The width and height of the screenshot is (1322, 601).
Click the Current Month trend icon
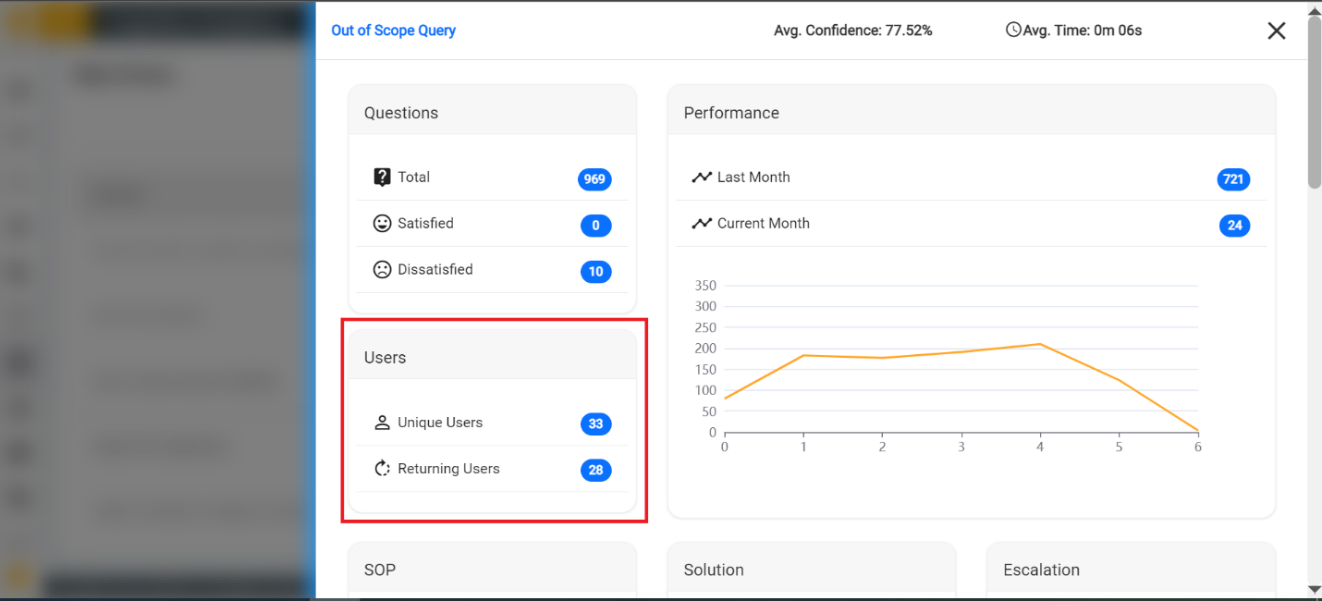tap(701, 223)
